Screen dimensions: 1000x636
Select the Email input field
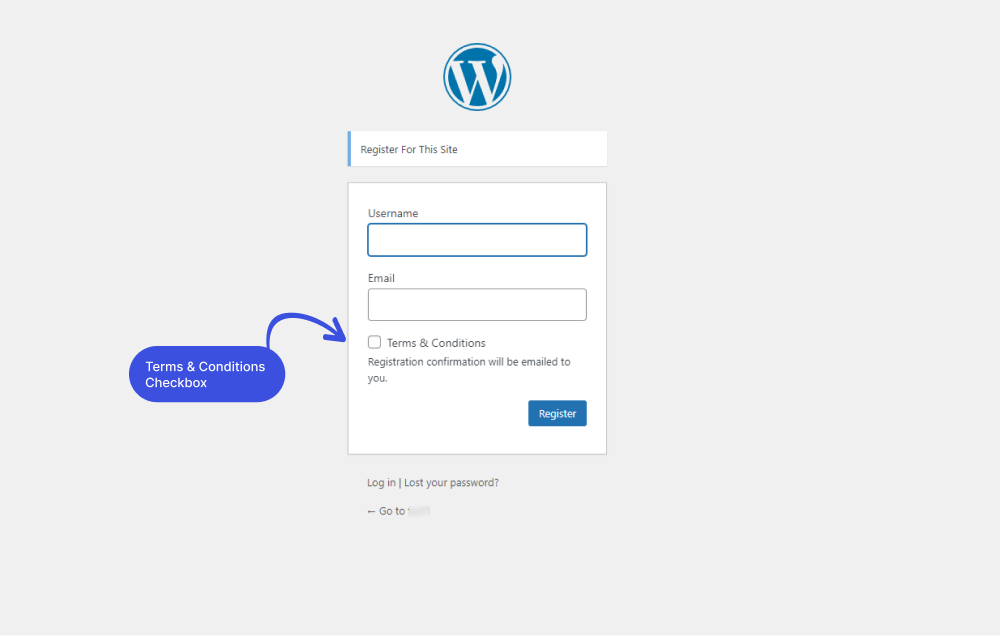coord(477,304)
